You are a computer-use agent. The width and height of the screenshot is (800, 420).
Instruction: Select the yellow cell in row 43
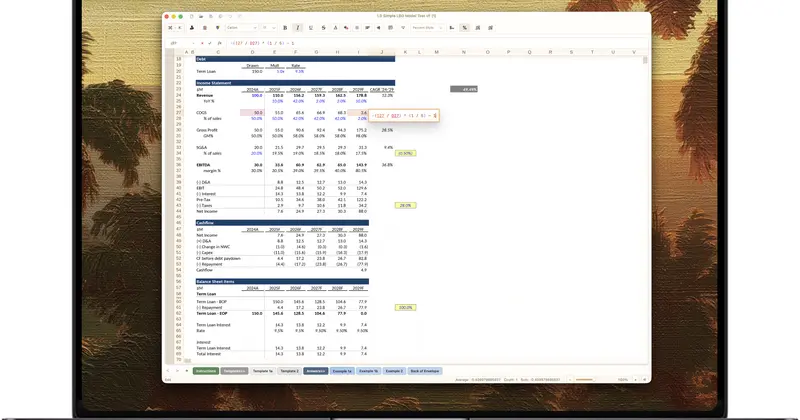point(405,205)
